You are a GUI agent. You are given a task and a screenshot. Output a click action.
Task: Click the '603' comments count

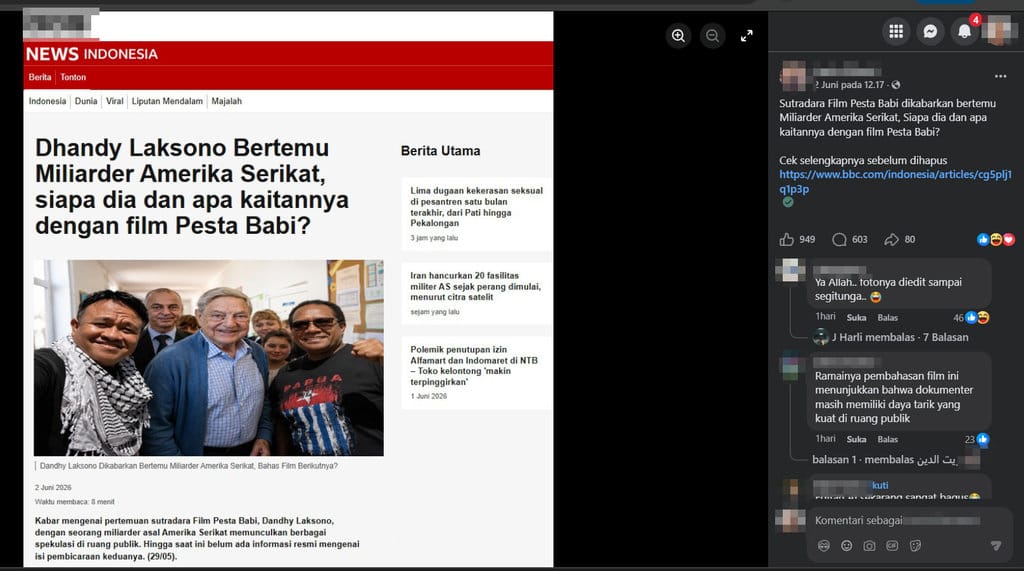point(859,240)
